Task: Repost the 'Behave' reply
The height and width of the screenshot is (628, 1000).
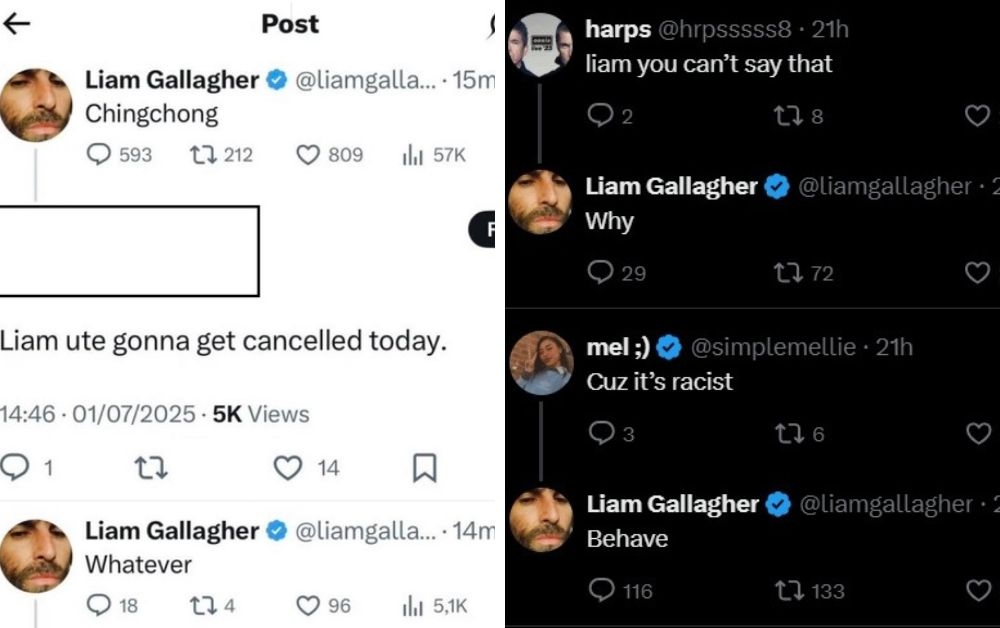Action: click(787, 591)
